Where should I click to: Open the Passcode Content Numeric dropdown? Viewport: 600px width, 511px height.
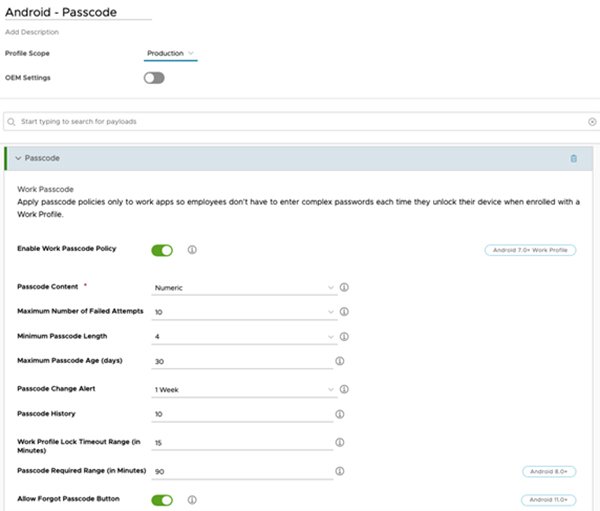point(243,288)
